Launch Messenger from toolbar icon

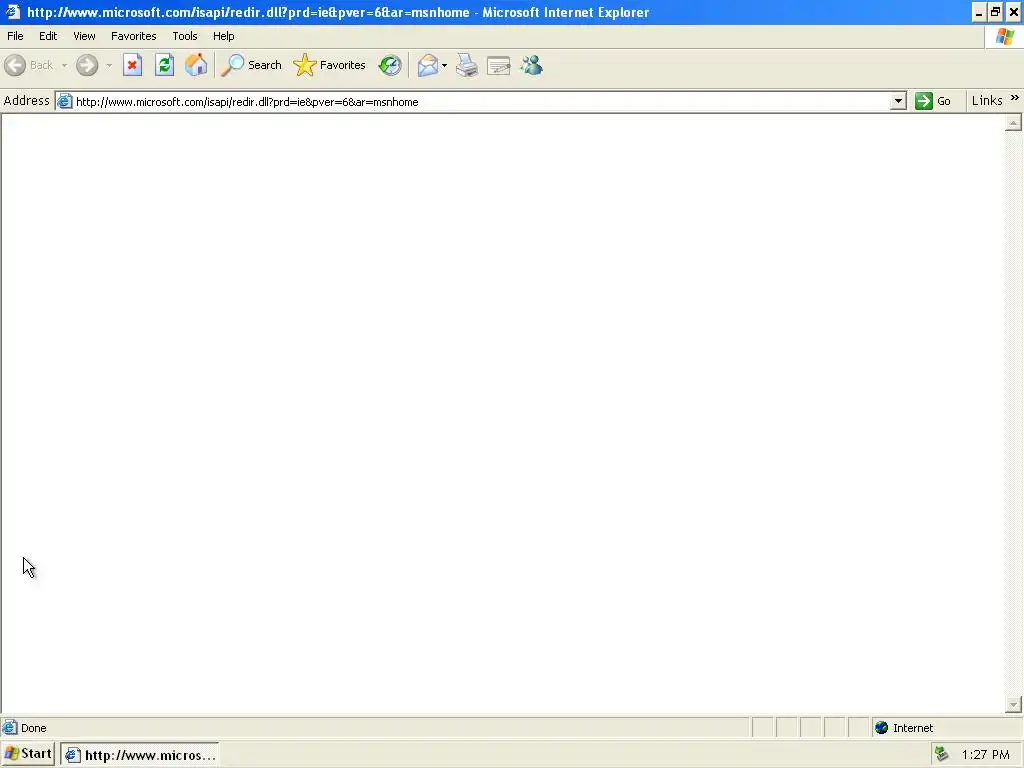pos(532,65)
